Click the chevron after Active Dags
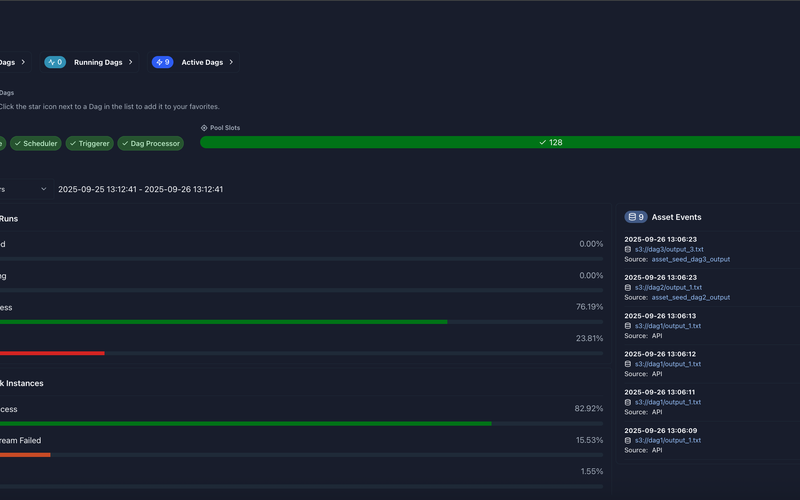 pyautogui.click(x=231, y=62)
